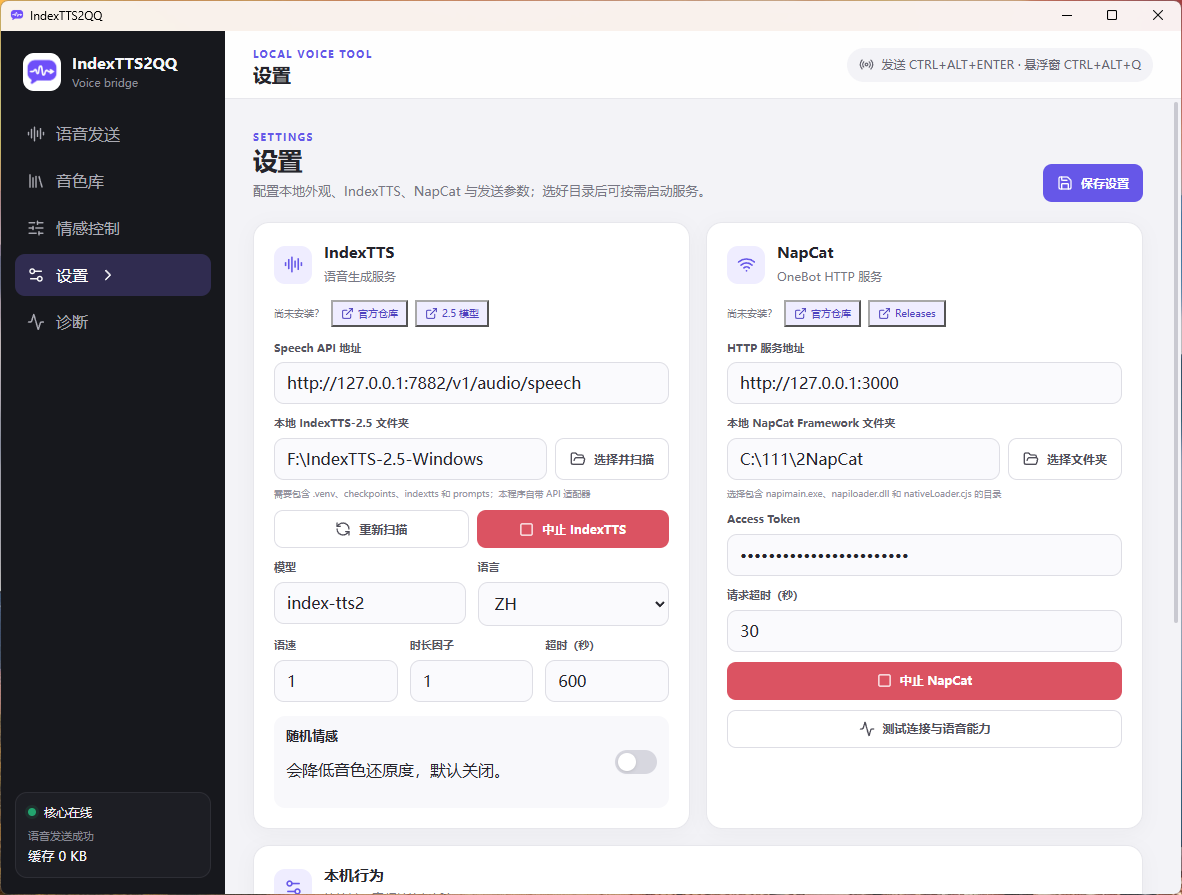Click the Speech API 地址 input field

point(471,383)
